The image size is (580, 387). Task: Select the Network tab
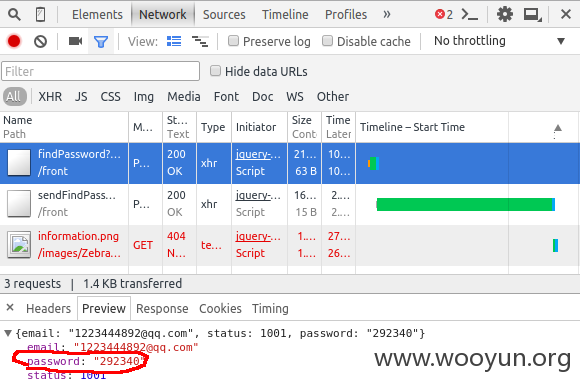click(163, 14)
